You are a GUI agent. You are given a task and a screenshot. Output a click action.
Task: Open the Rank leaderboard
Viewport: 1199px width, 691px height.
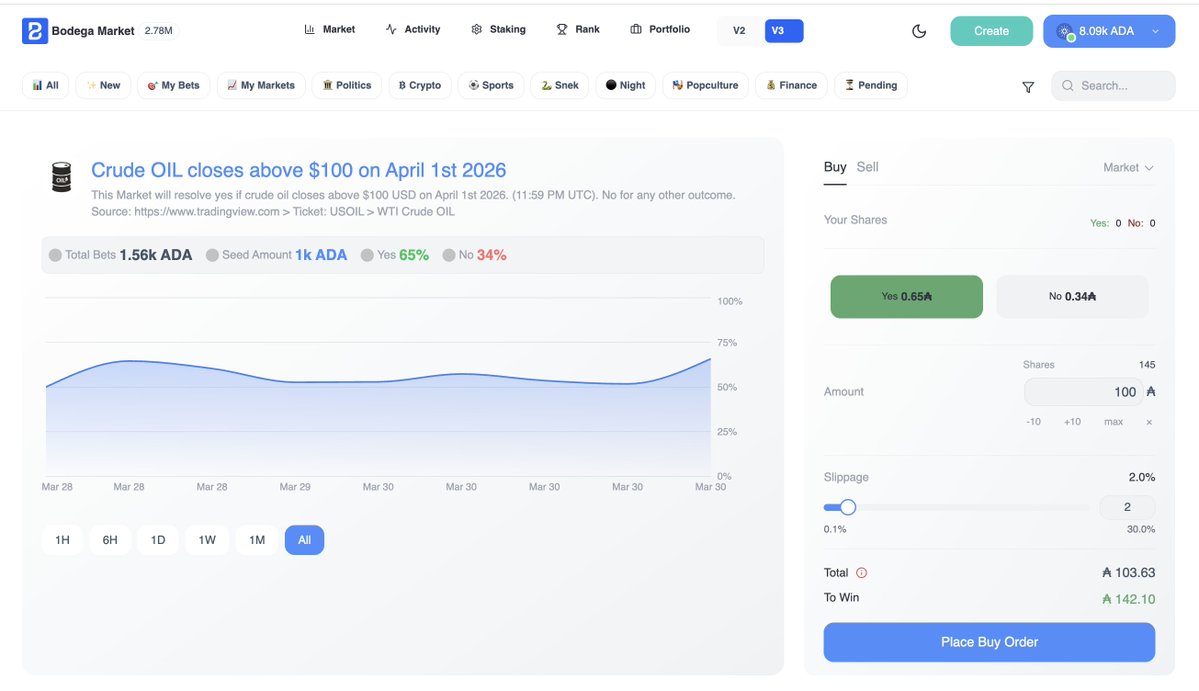pos(578,29)
